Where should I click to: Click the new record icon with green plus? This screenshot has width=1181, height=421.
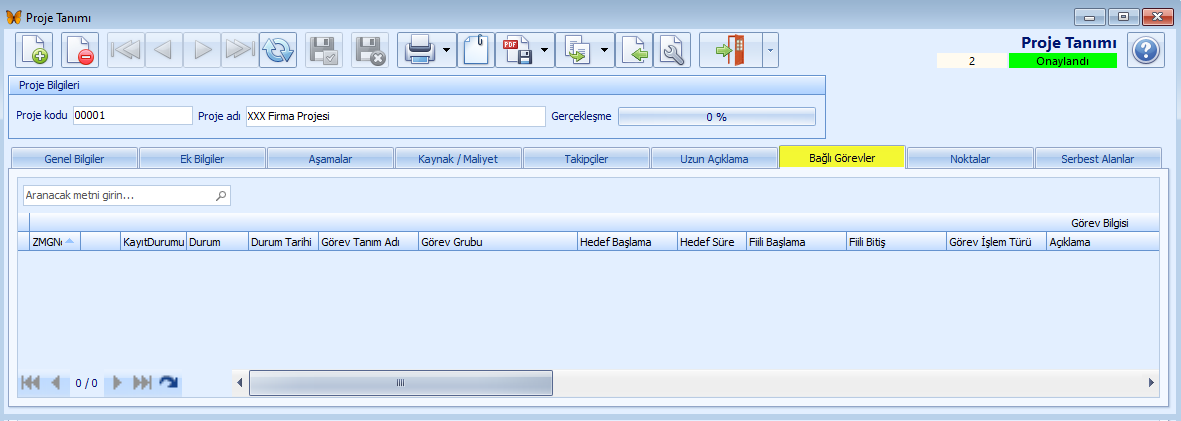coord(34,50)
